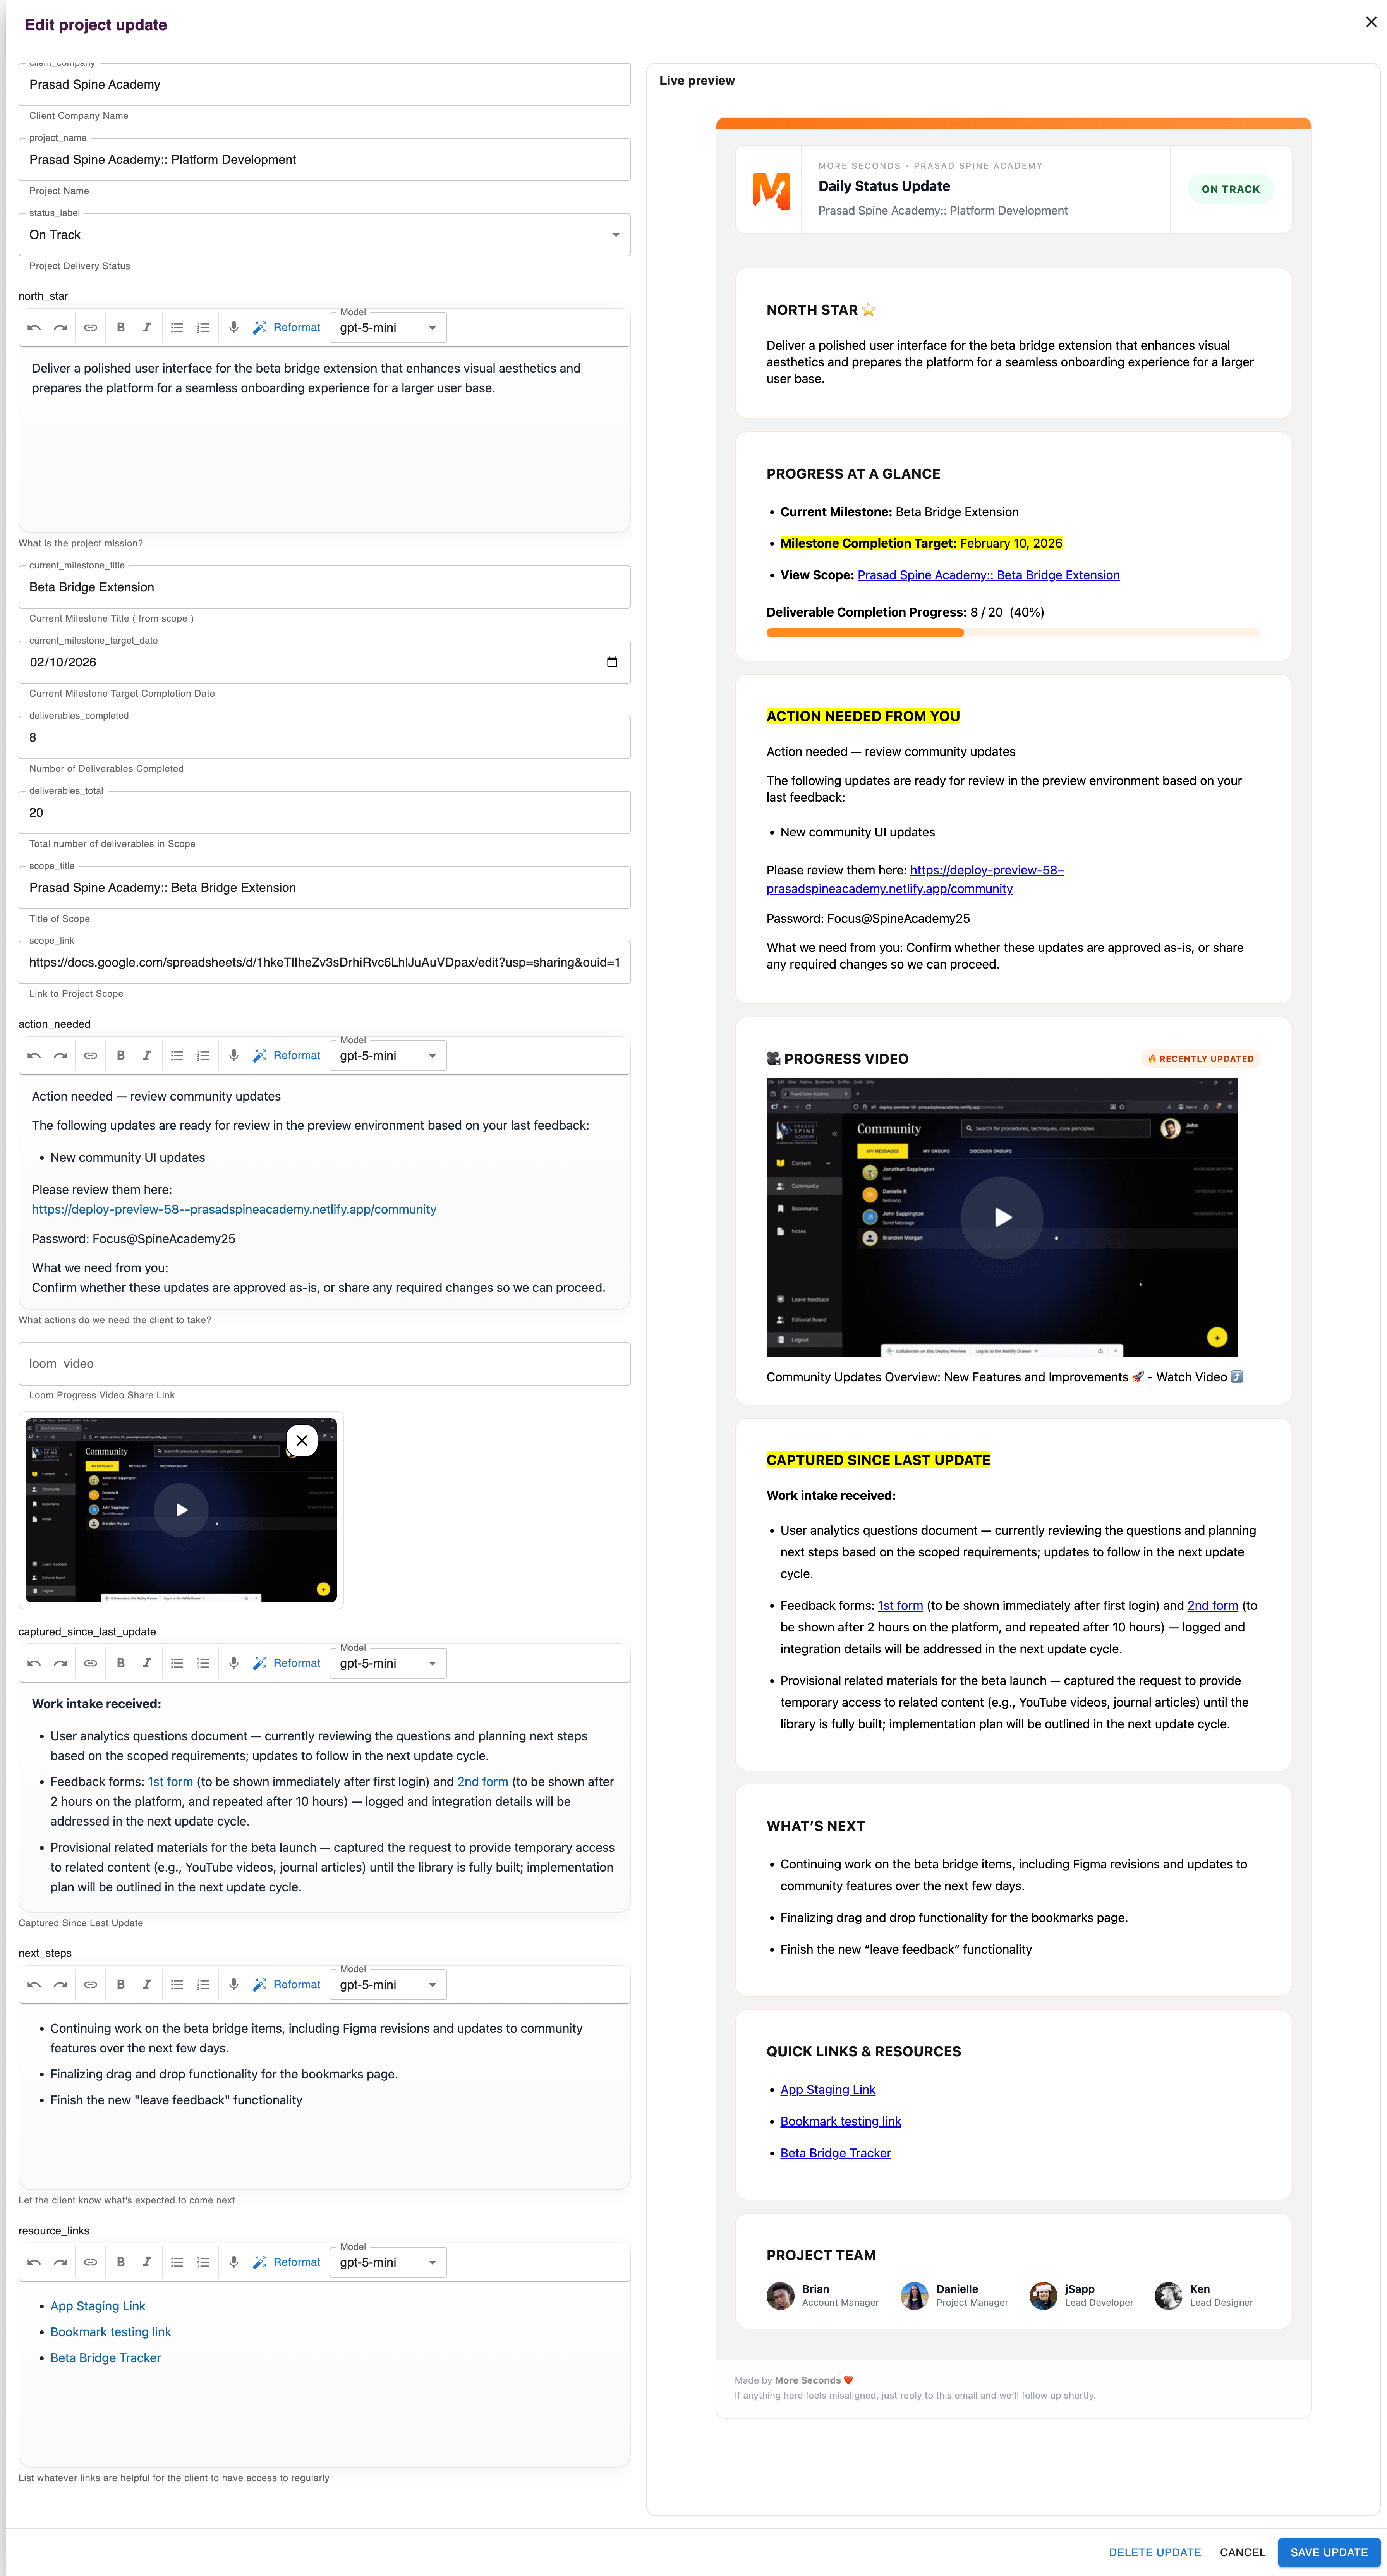
Task: Start microphone dictation in action_needed toolbar
Action: 233,1056
